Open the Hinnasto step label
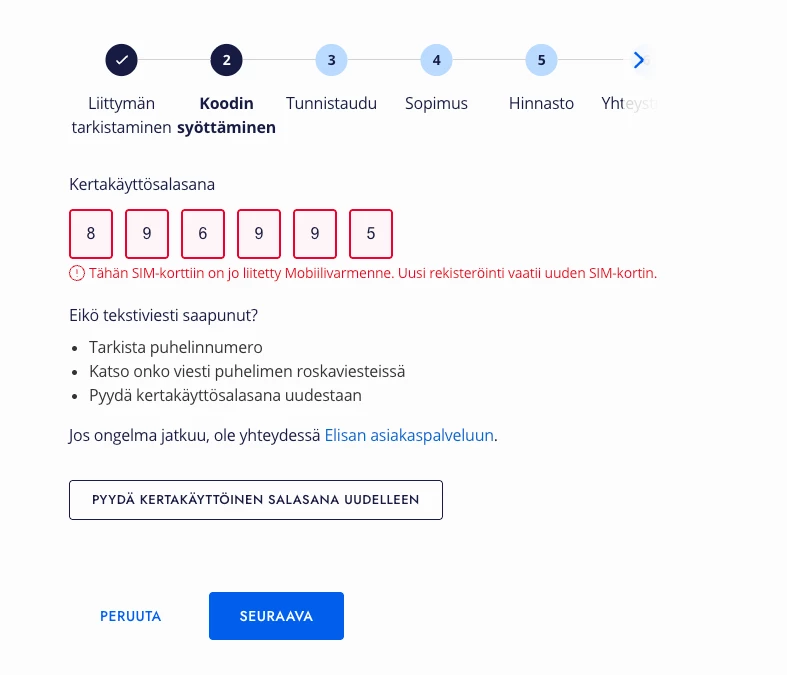Screen dimensions: 787x675 (541, 103)
